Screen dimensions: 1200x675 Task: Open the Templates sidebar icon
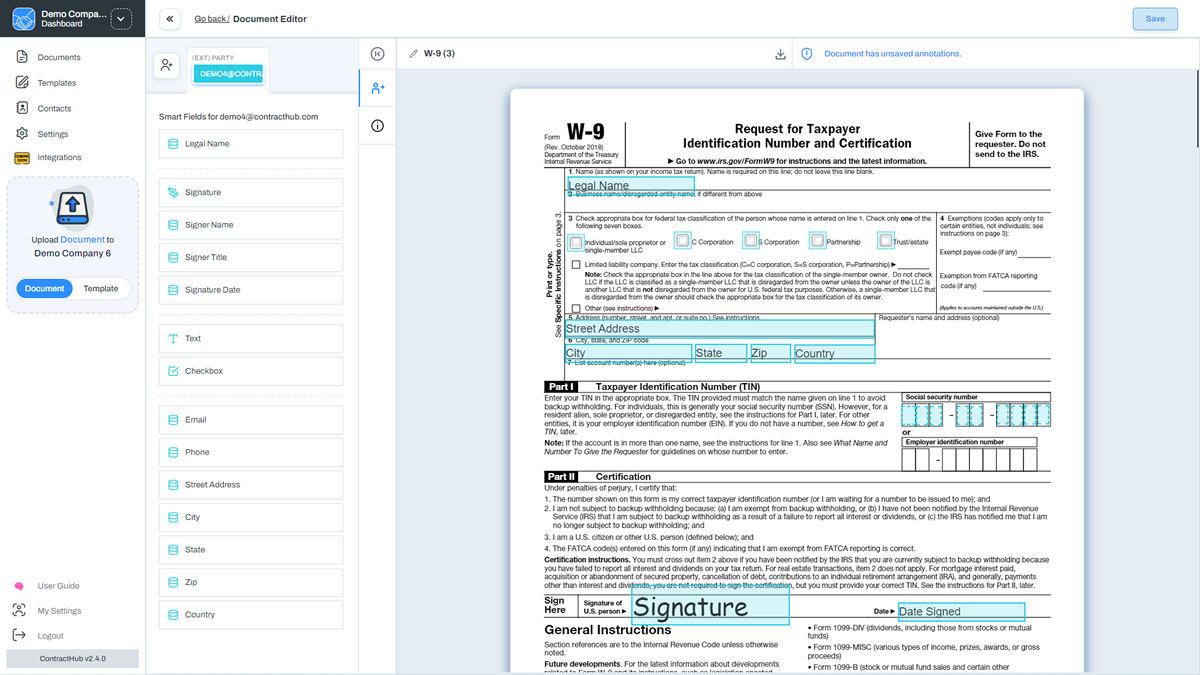22,83
